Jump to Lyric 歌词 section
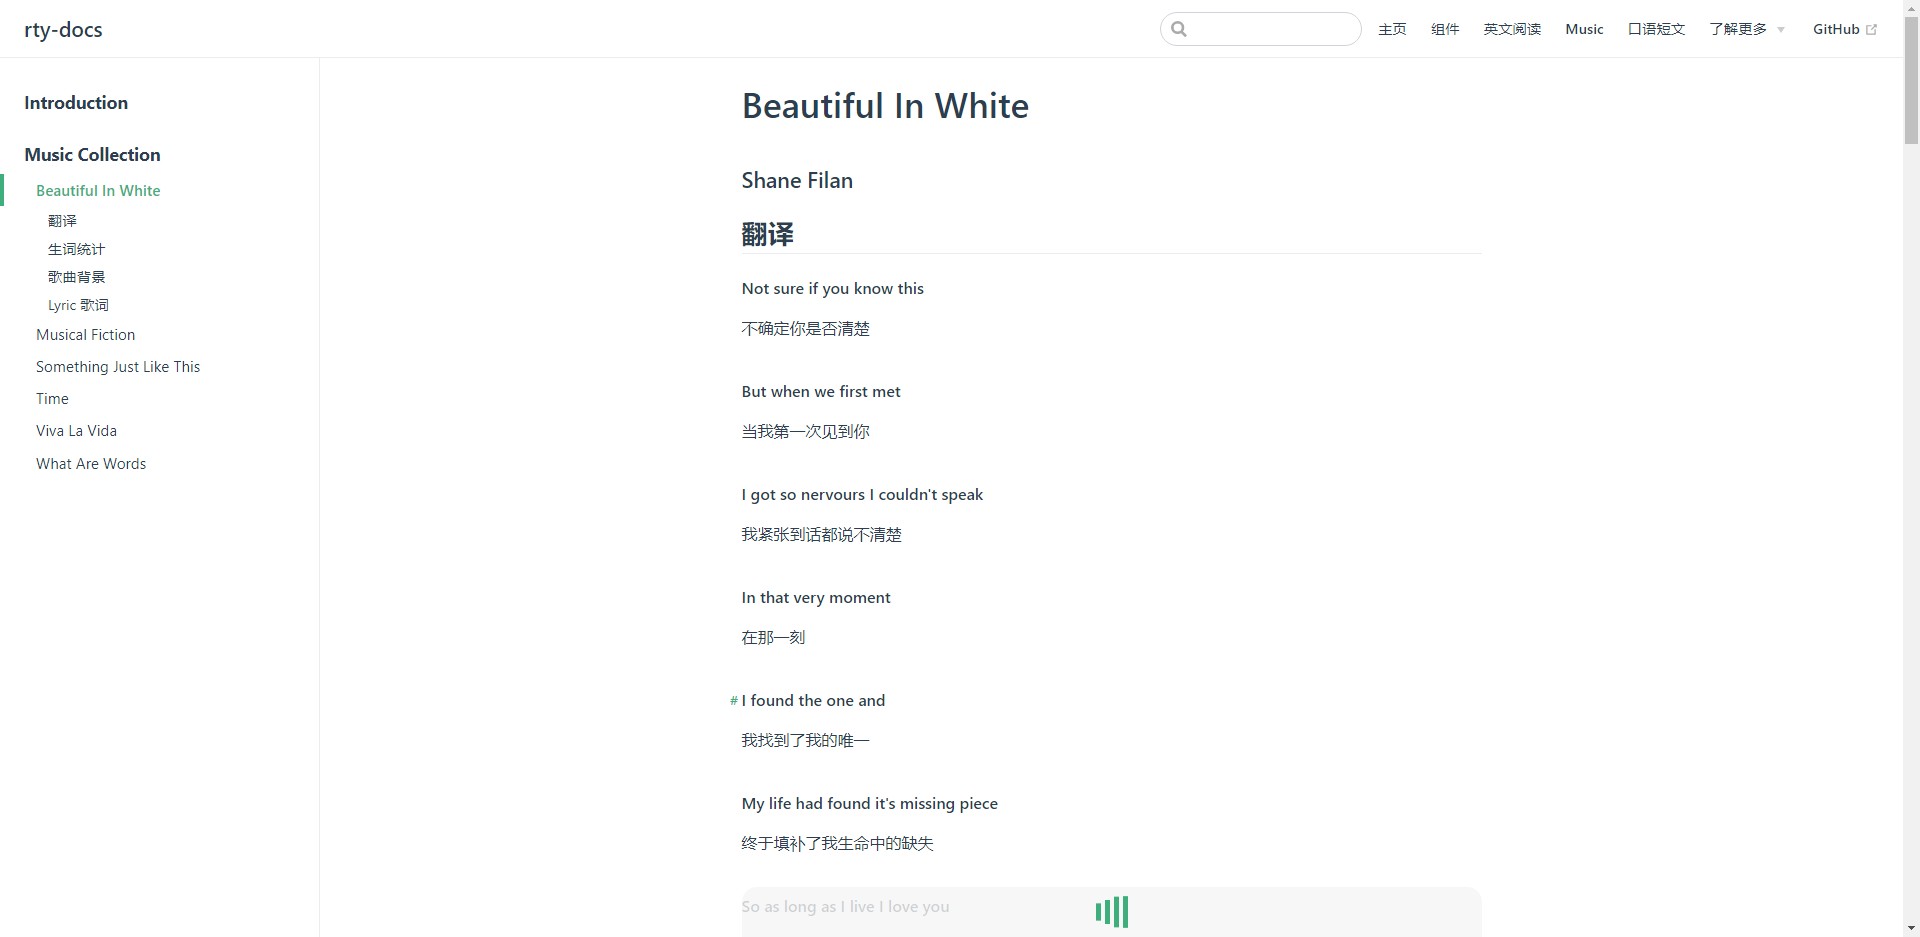The image size is (1920, 937). tap(78, 305)
